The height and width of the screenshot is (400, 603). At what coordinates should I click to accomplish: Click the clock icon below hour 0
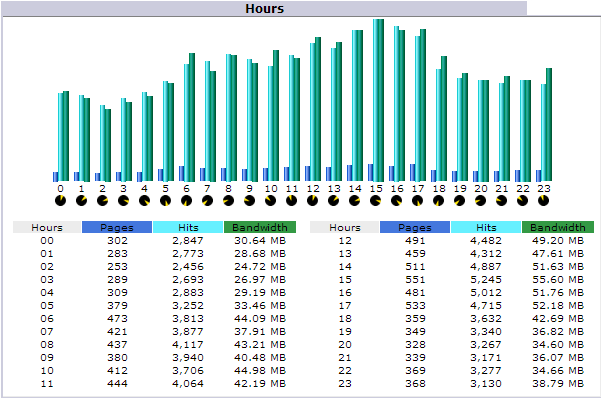click(61, 200)
